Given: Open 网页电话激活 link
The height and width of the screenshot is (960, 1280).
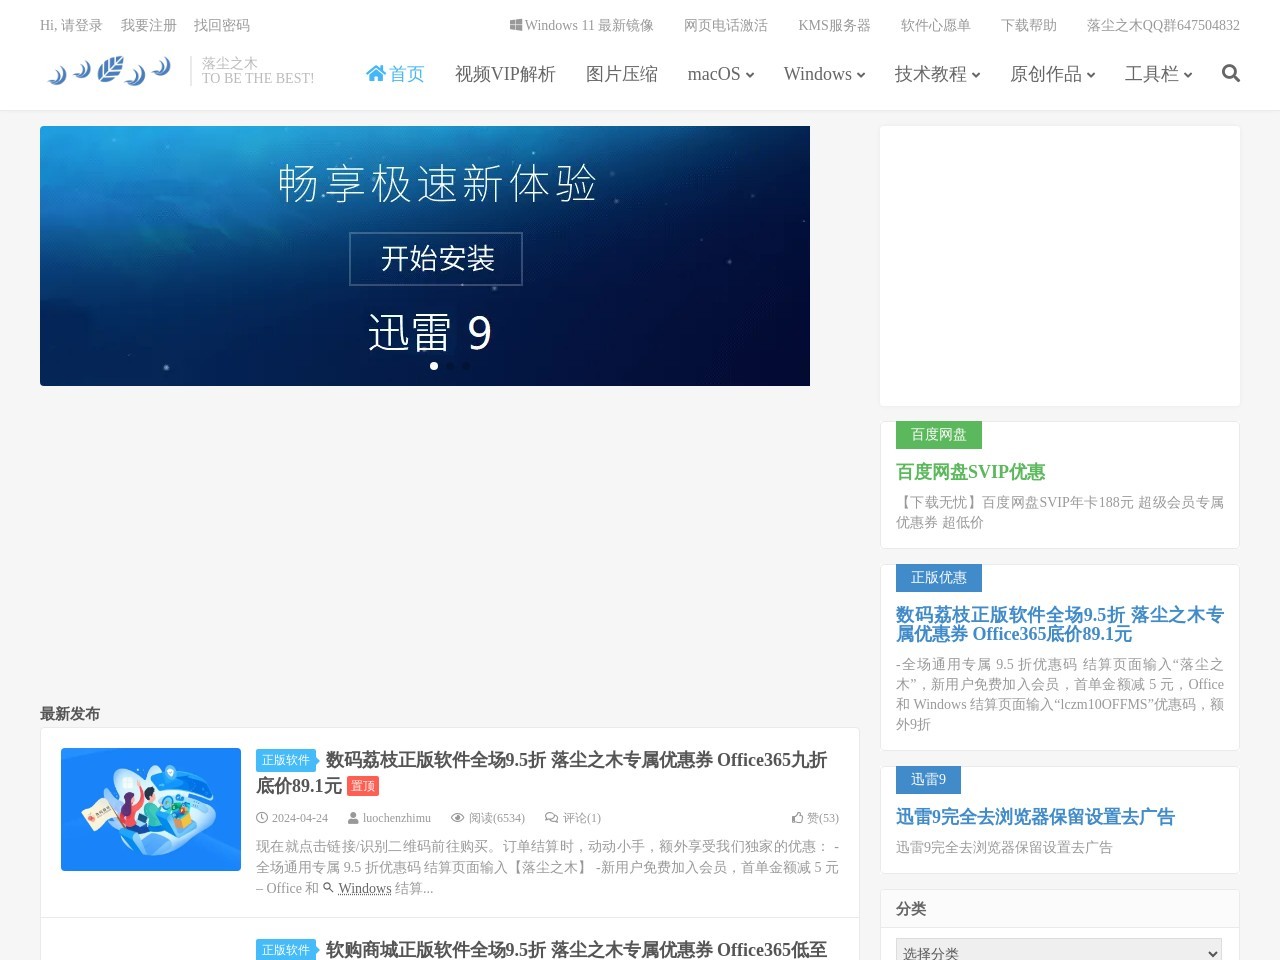Looking at the screenshot, I should 726,25.
